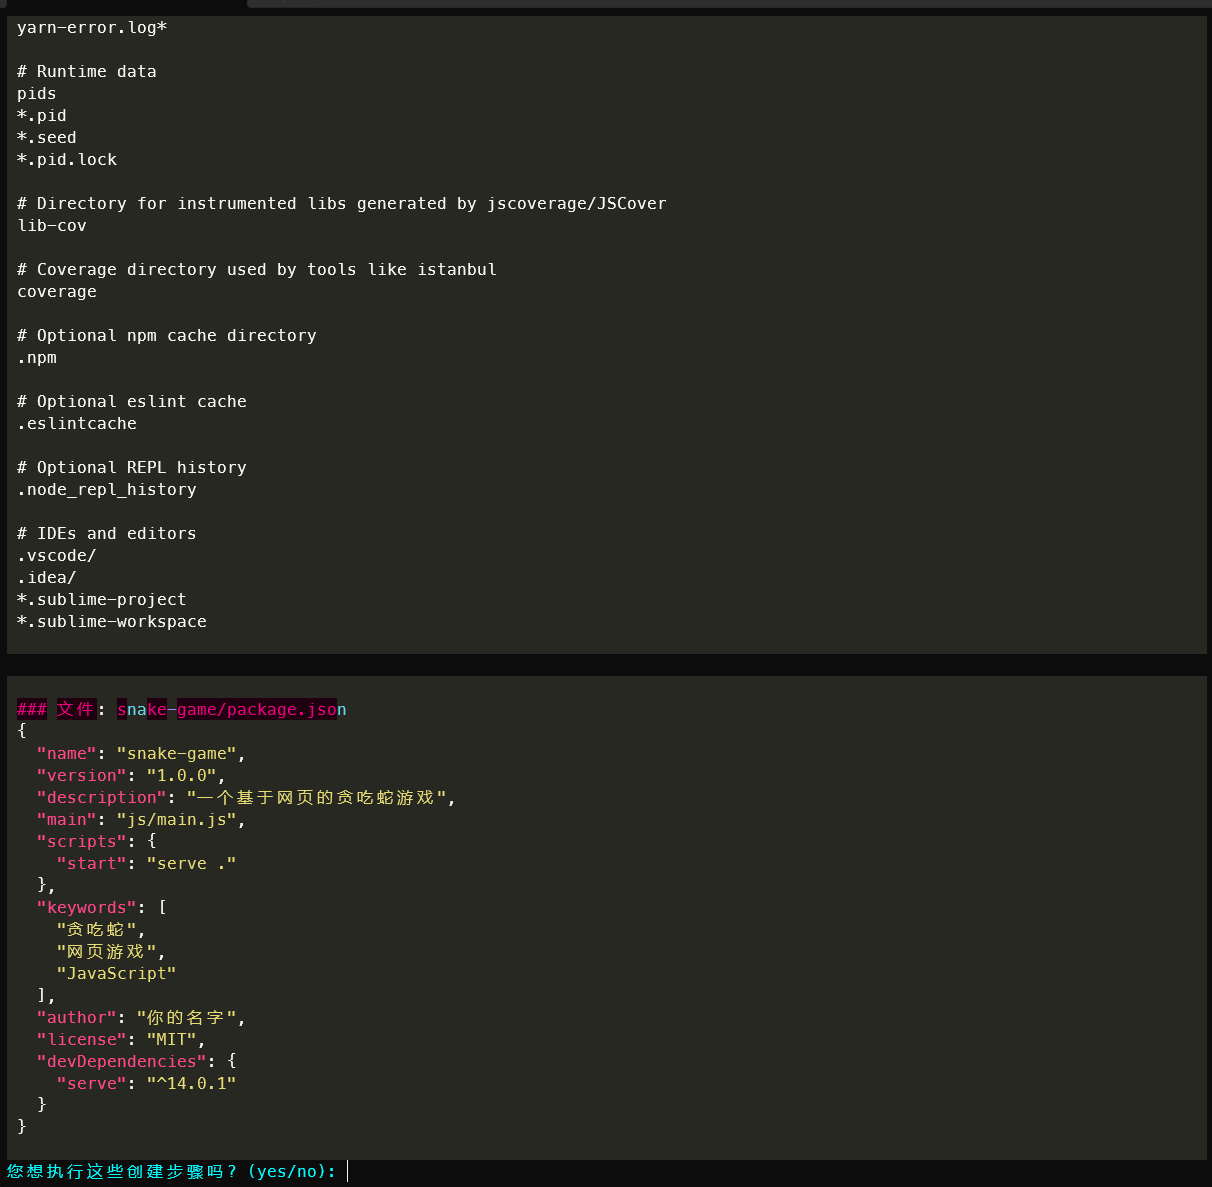Click the "keywords" key
The width and height of the screenshot is (1212, 1187).
click(86, 907)
